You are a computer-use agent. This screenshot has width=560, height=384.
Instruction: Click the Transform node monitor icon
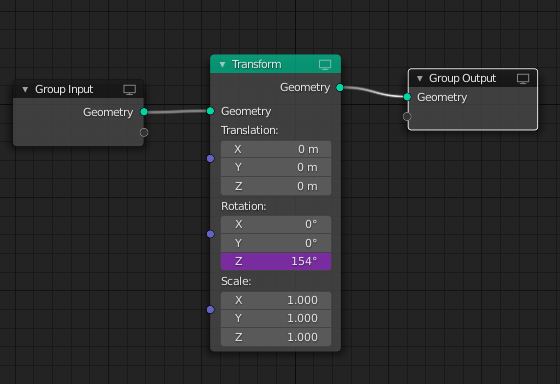[325, 65]
